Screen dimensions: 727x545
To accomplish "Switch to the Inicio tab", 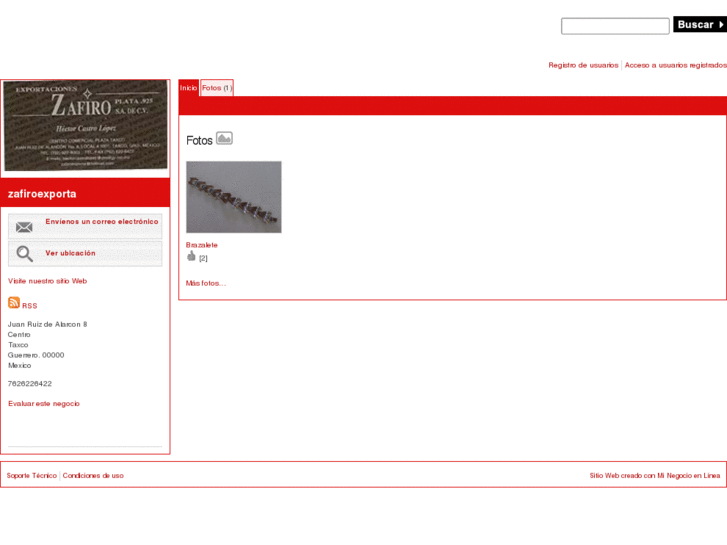I will tap(189, 88).
